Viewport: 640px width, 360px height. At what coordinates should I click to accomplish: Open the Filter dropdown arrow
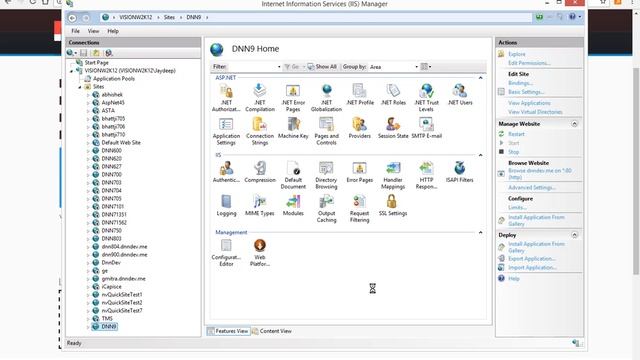[x=279, y=67]
